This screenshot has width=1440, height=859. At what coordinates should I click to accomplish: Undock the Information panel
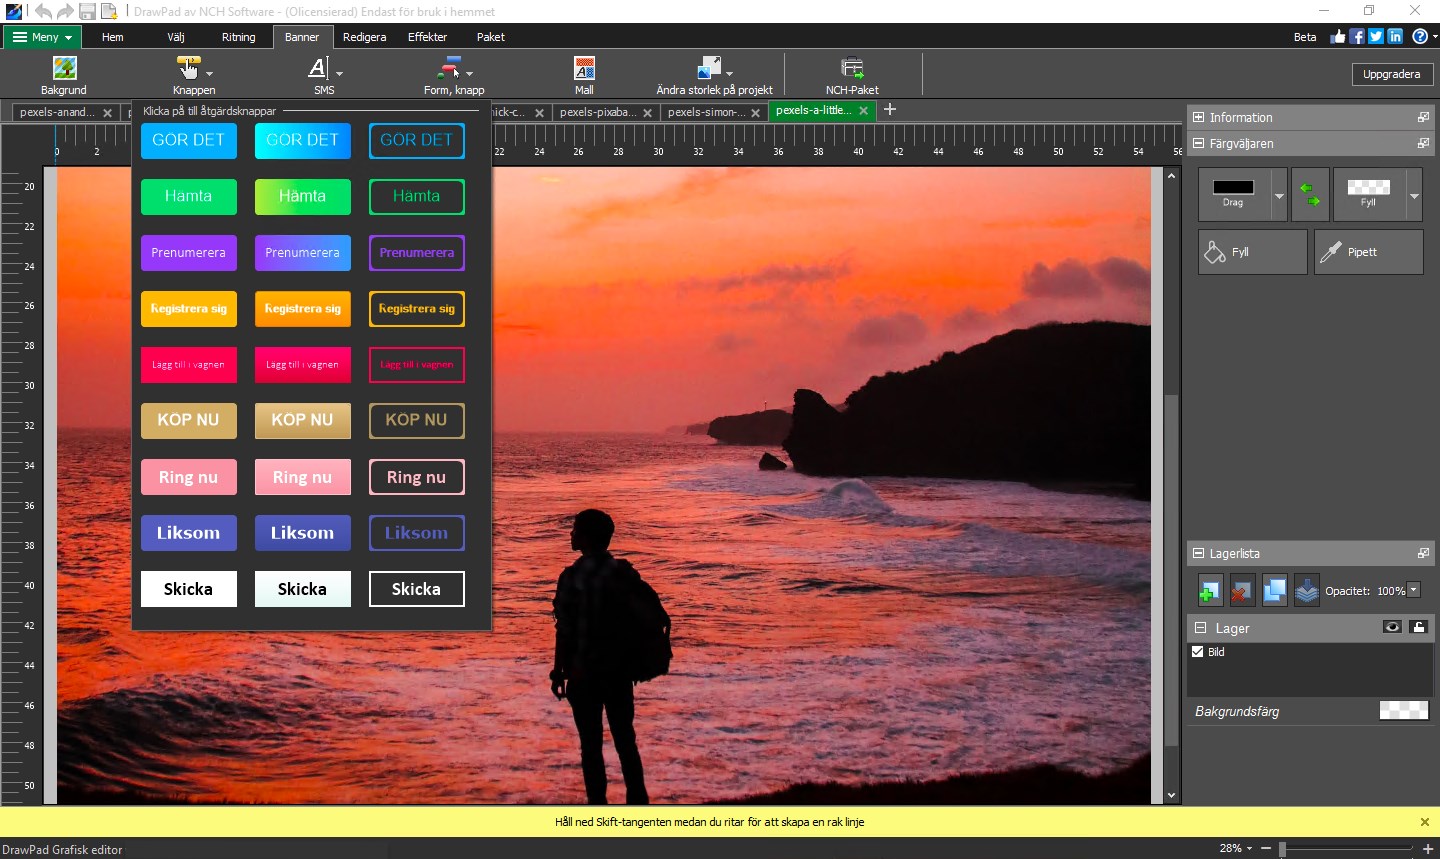pyautogui.click(x=1423, y=117)
